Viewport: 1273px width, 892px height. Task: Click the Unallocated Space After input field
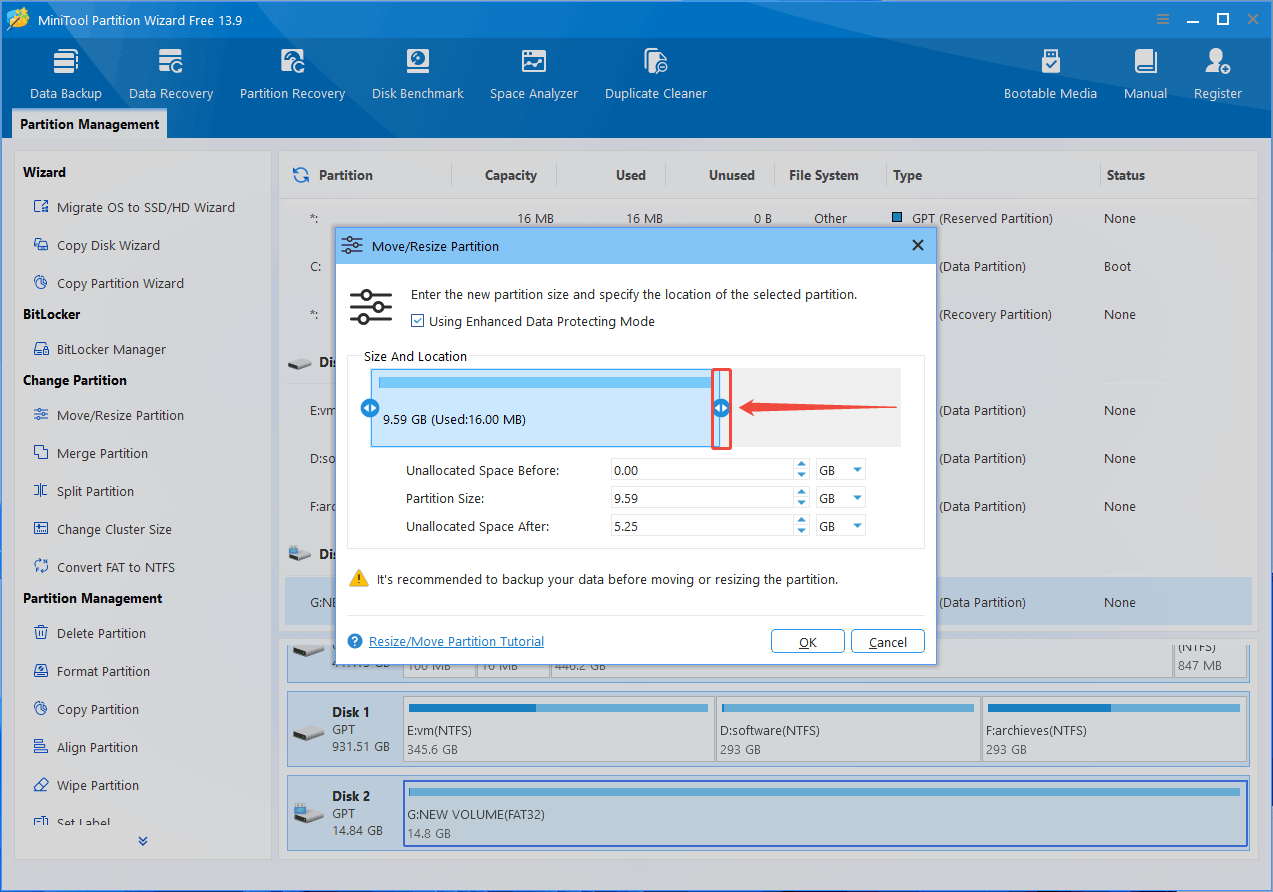click(x=702, y=526)
